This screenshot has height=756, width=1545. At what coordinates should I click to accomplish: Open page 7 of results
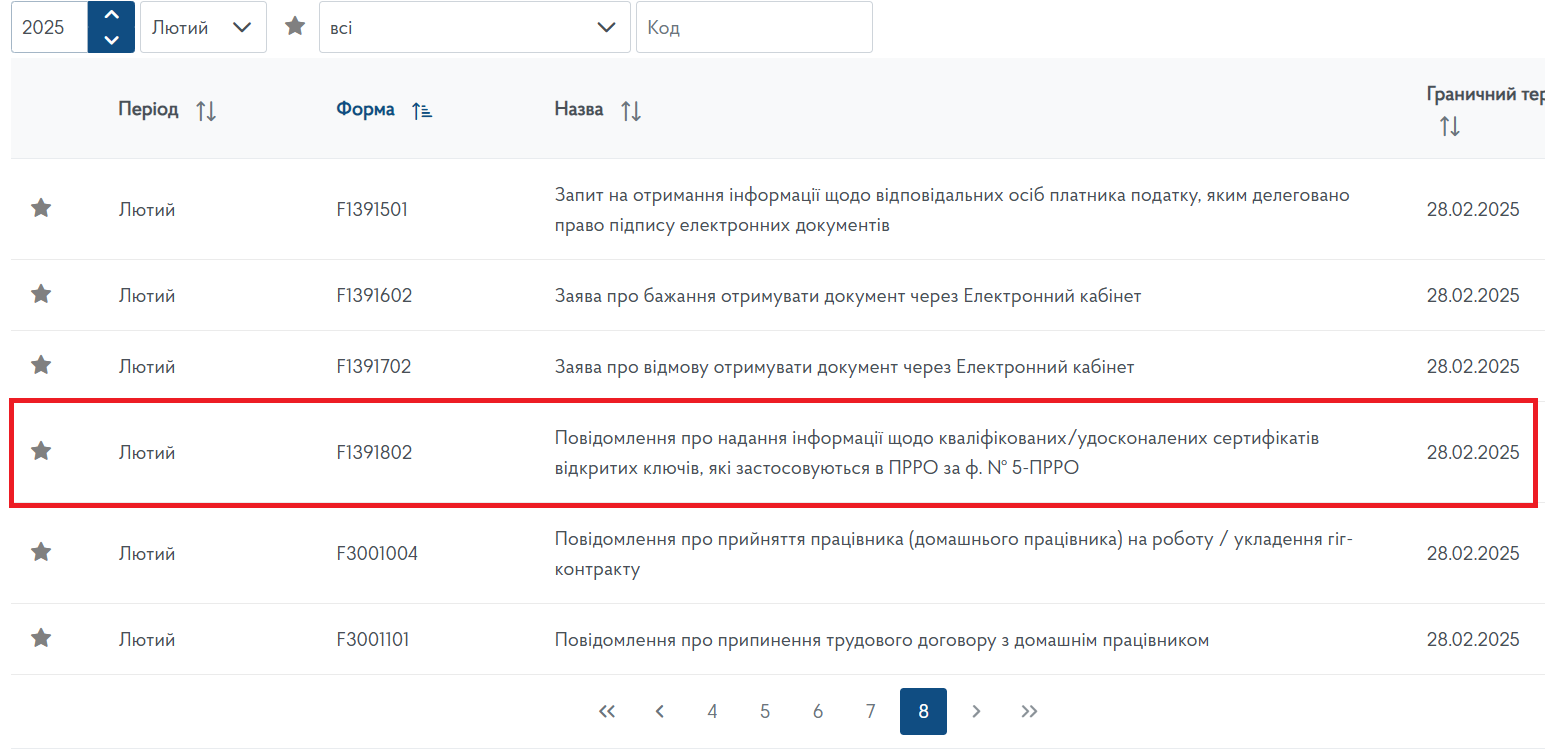pos(870,711)
